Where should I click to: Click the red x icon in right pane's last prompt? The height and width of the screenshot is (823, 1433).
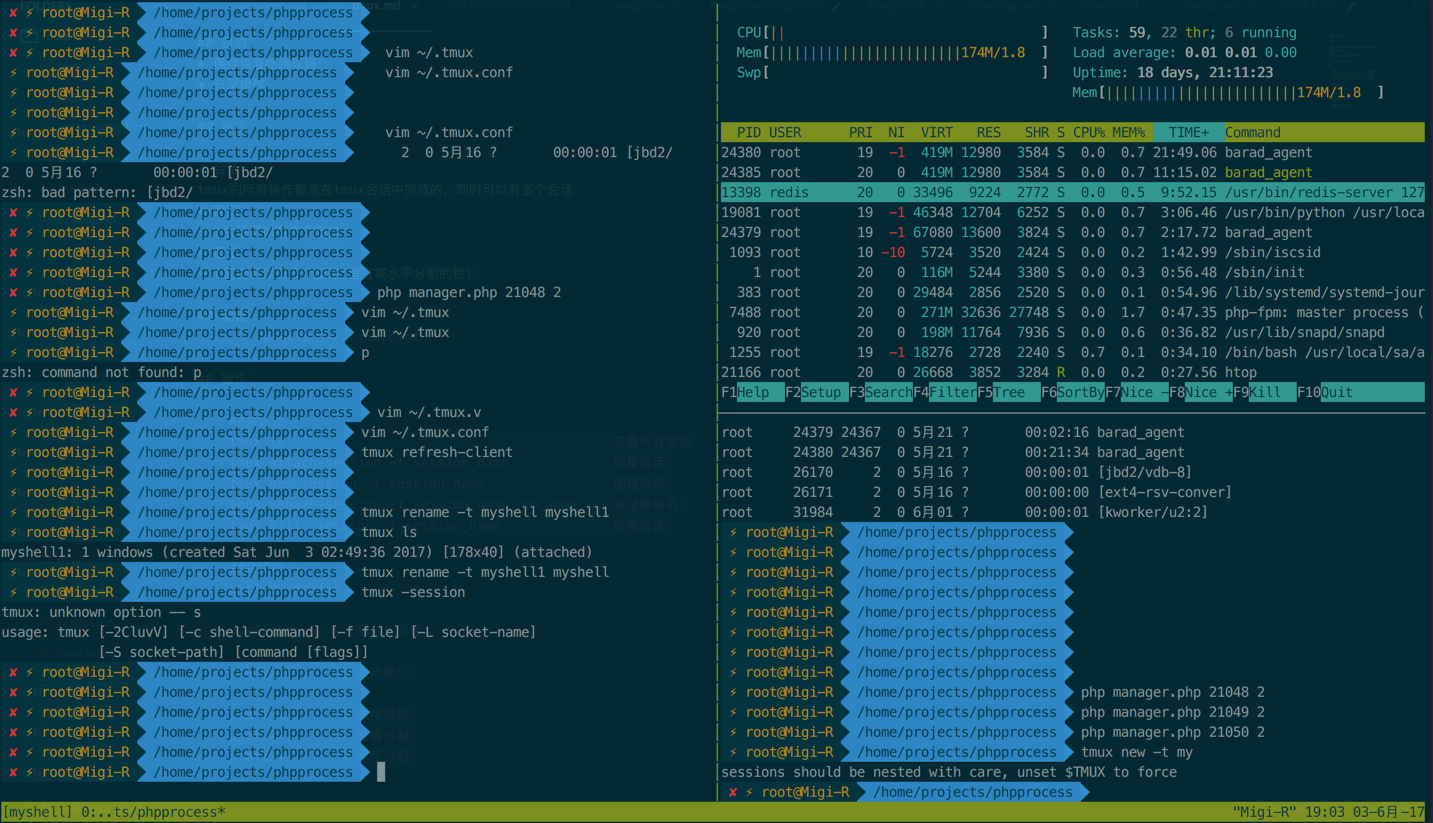point(733,792)
